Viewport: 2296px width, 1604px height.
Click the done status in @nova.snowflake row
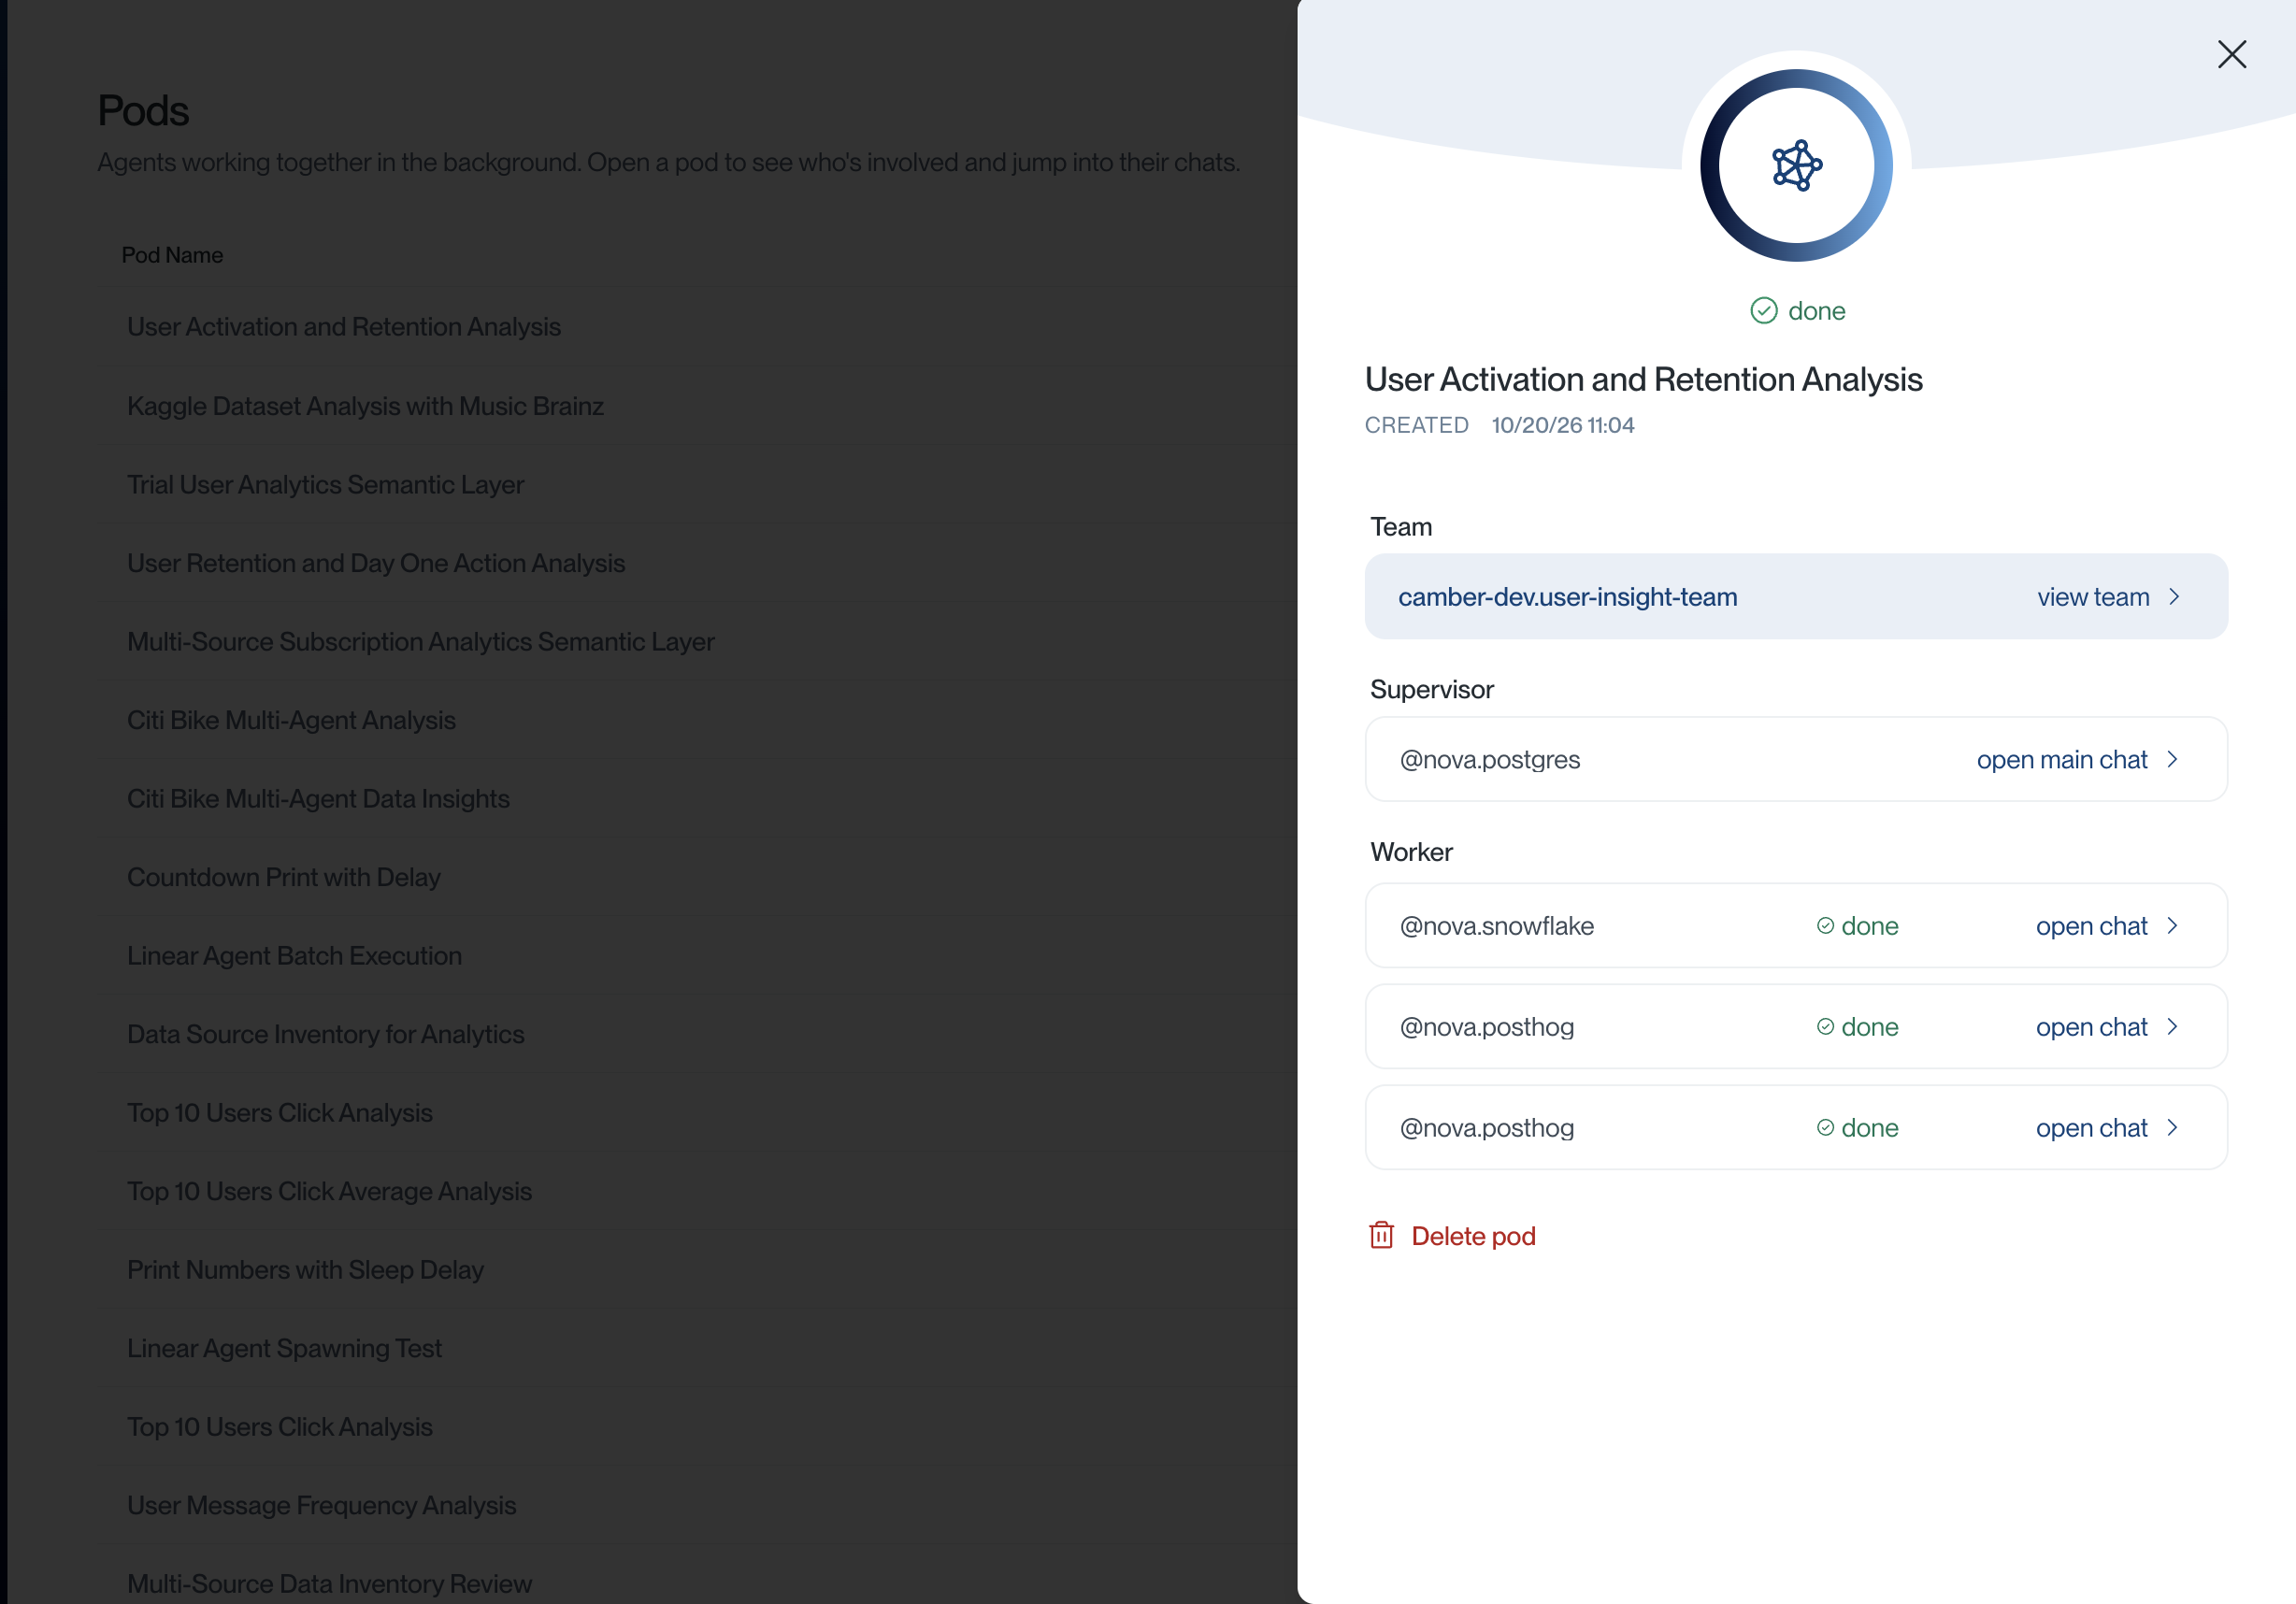pos(1857,926)
